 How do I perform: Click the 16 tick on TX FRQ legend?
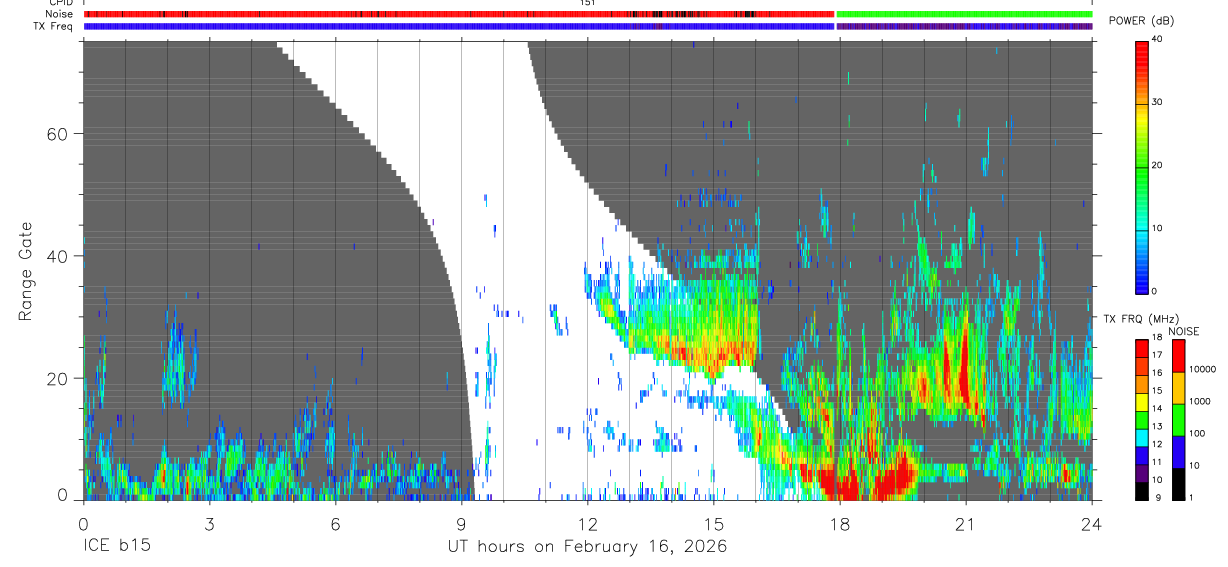coord(1157,373)
